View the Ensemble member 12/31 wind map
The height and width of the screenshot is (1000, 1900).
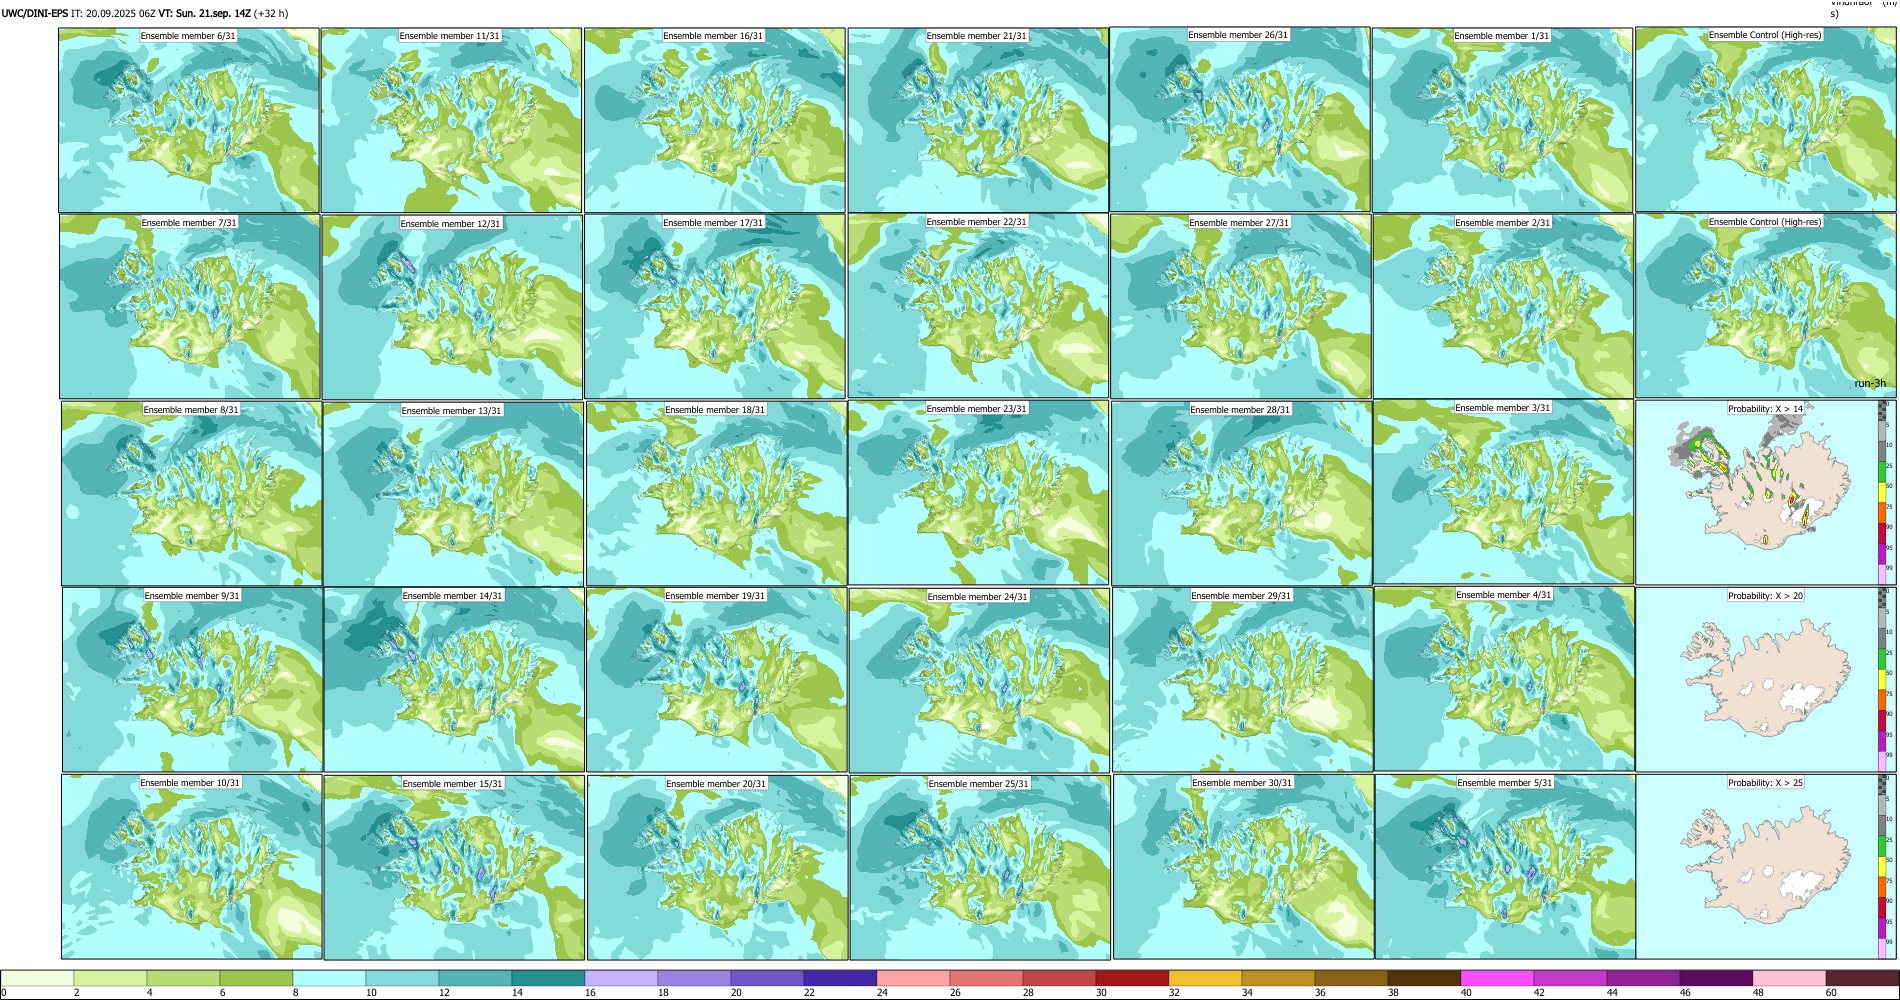coord(452,306)
